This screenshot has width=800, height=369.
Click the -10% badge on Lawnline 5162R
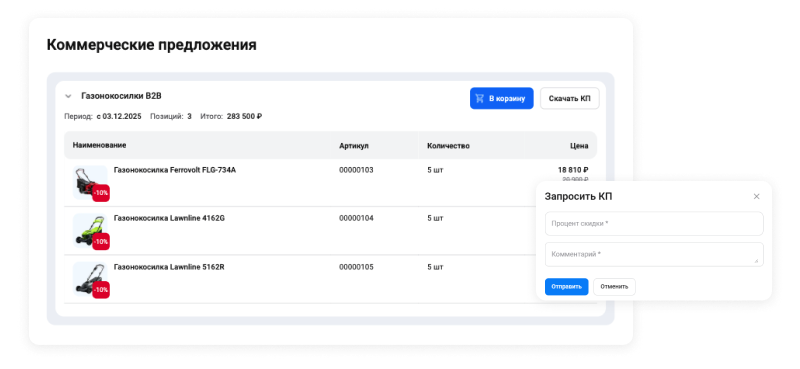101,290
